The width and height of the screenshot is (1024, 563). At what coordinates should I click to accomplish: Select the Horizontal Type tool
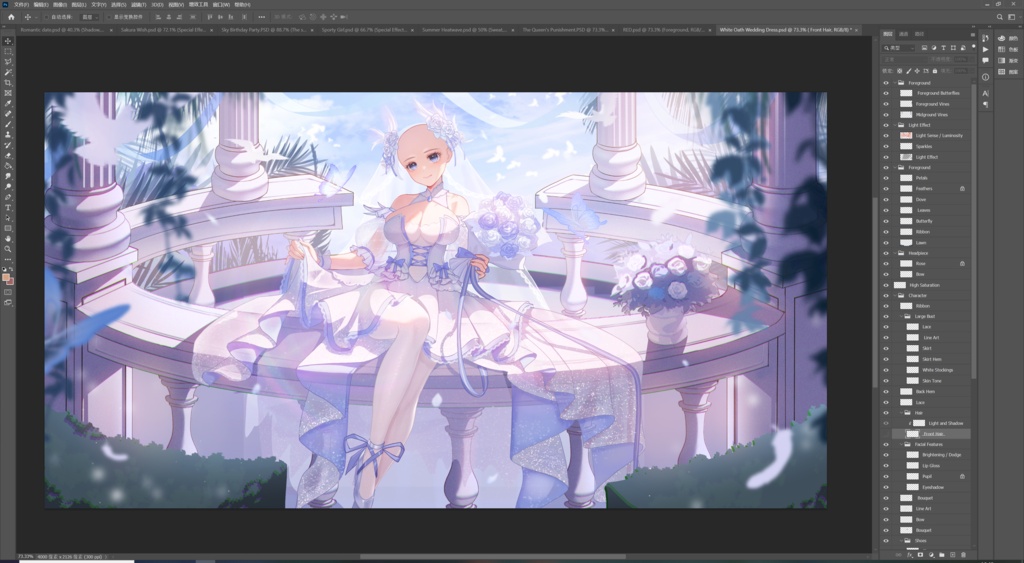pos(8,208)
